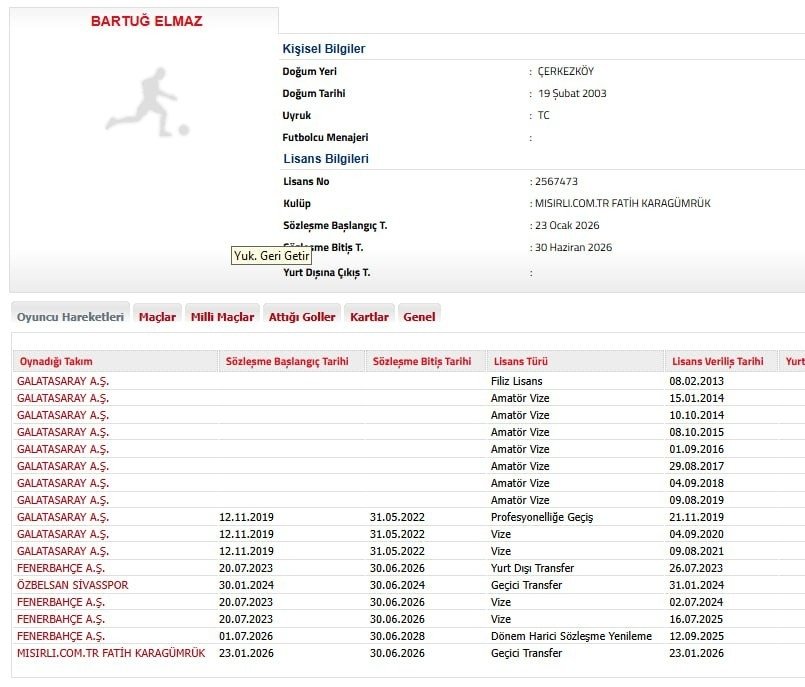
Task: Click the player silhouette placeholder photo
Action: (147, 102)
